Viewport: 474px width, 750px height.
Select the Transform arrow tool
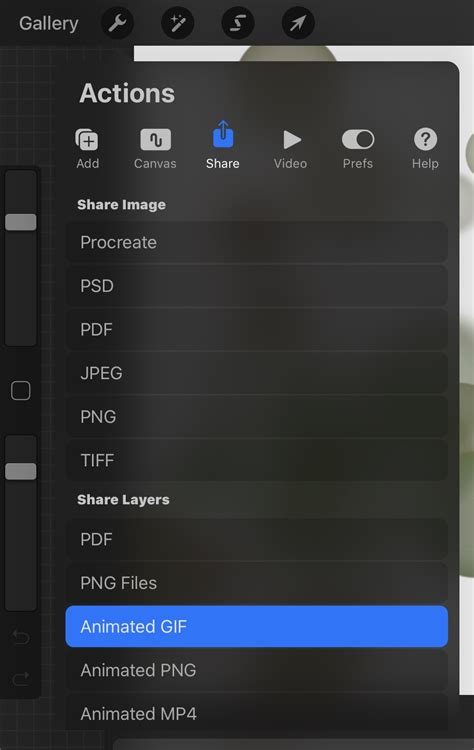(298, 22)
